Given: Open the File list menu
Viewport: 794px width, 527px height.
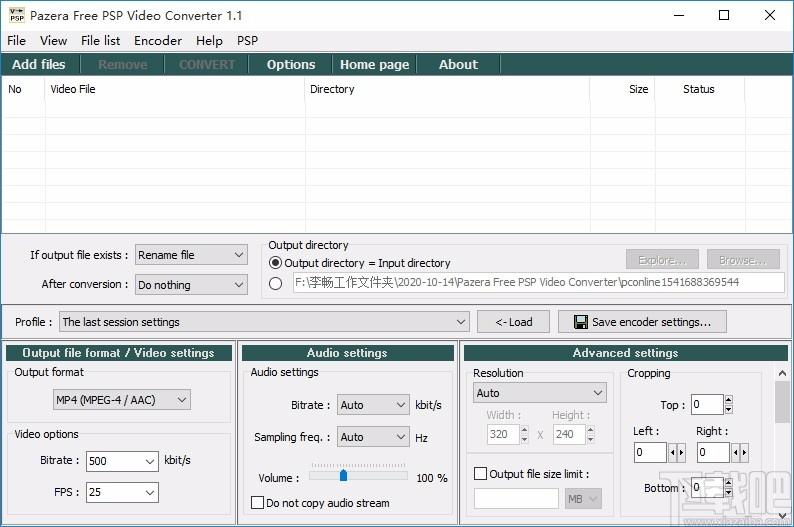Looking at the screenshot, I should (x=100, y=40).
